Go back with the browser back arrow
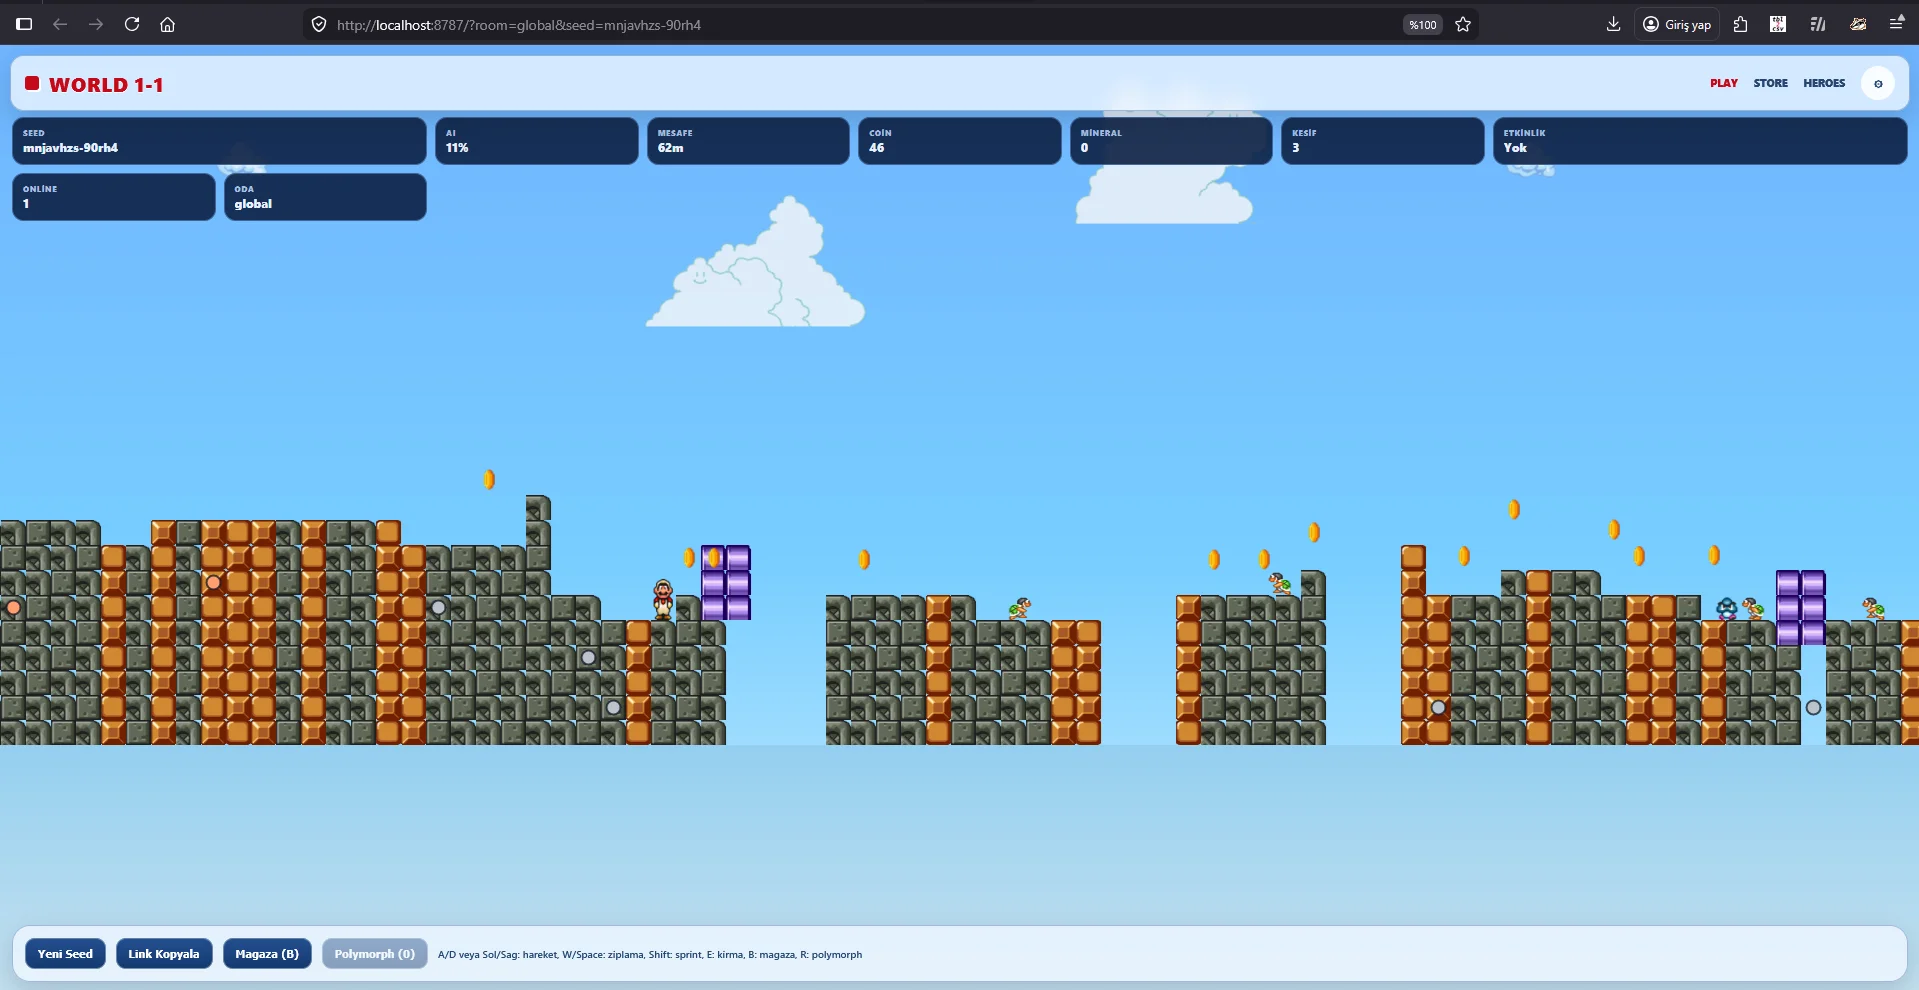The image size is (1919, 990). [x=60, y=24]
